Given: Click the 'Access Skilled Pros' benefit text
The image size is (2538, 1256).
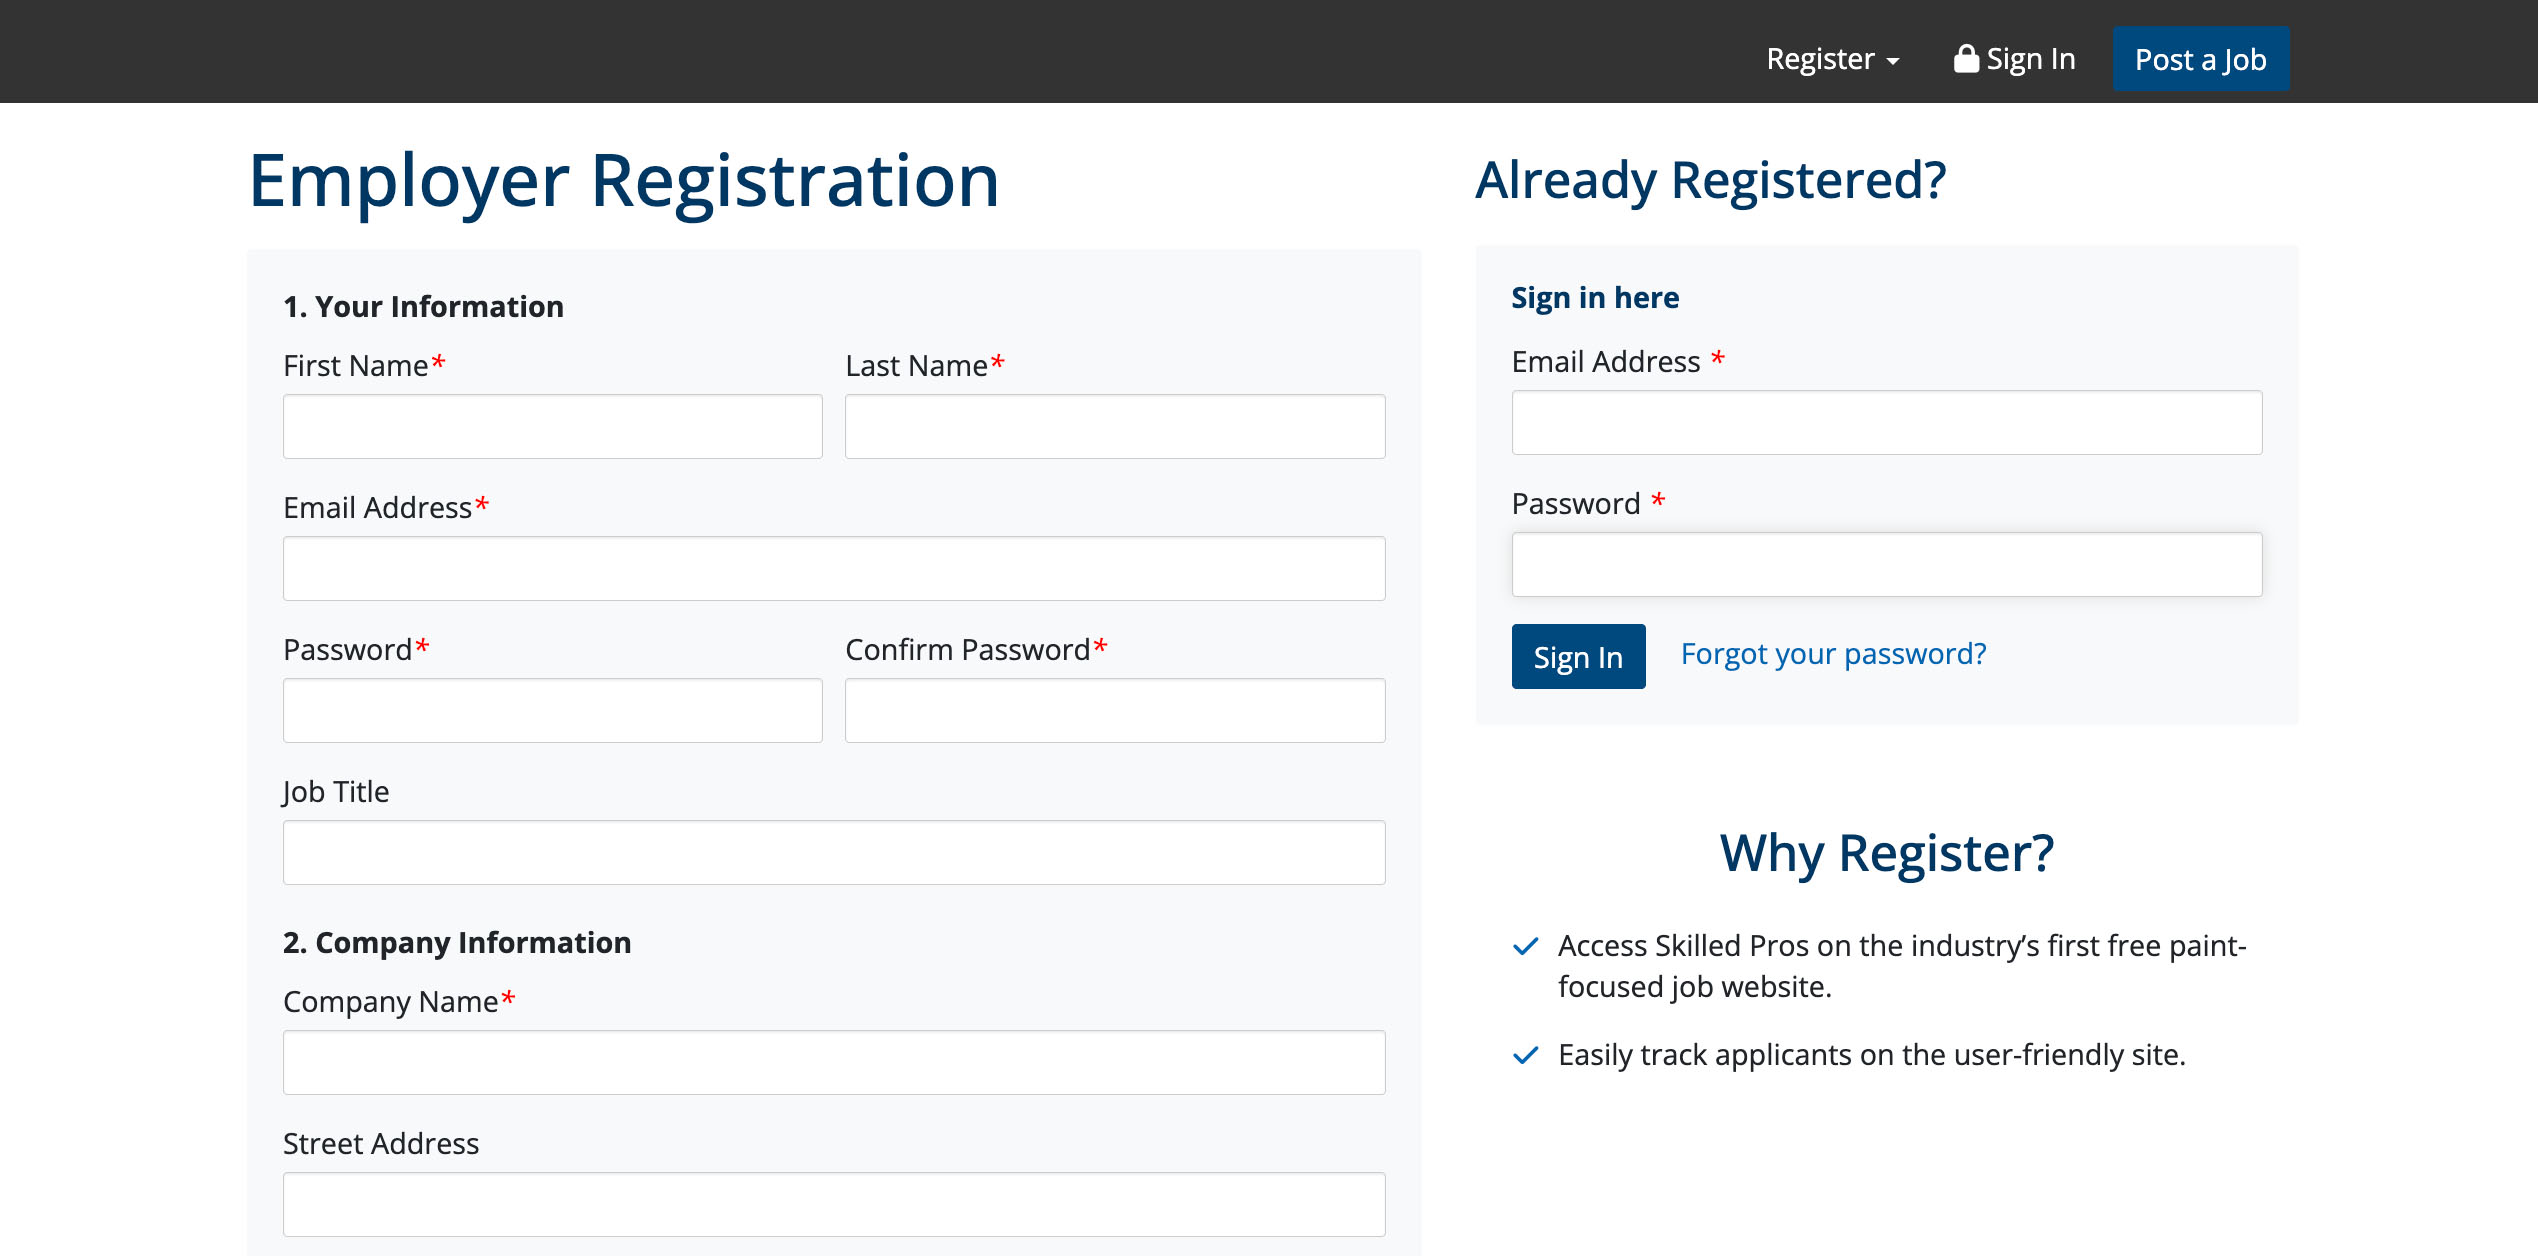Looking at the screenshot, I should [x=1902, y=966].
